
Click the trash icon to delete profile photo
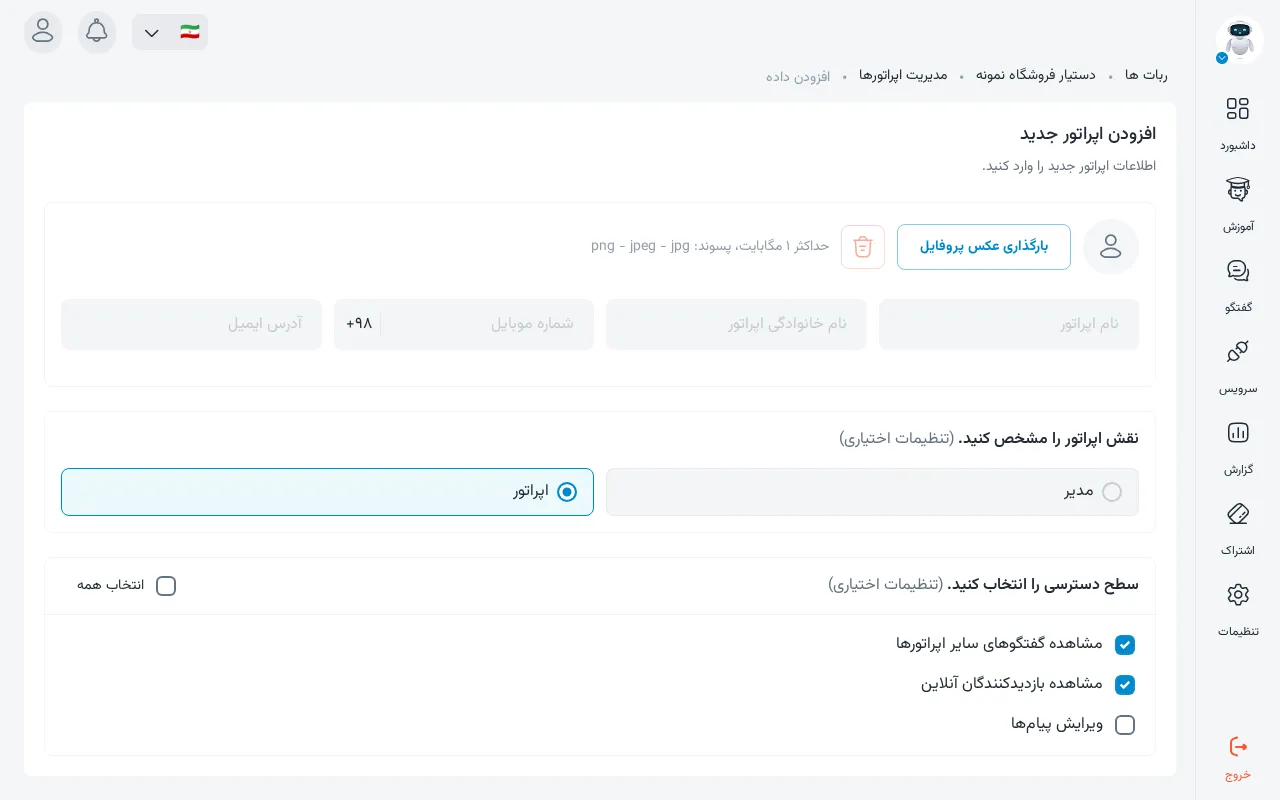click(x=863, y=247)
